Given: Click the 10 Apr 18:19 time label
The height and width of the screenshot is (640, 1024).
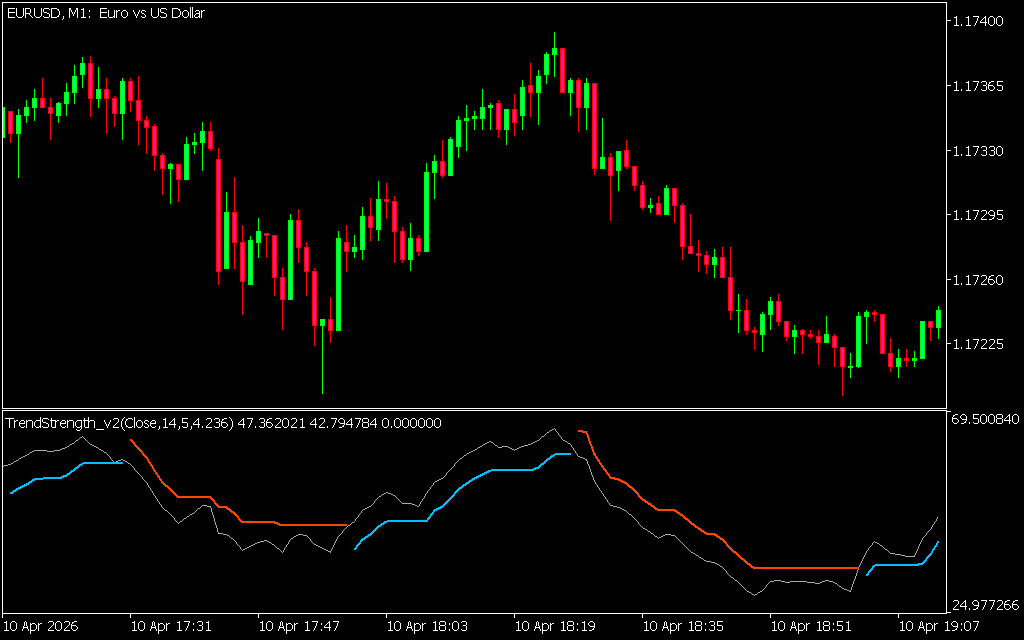Looking at the screenshot, I should (x=555, y=627).
